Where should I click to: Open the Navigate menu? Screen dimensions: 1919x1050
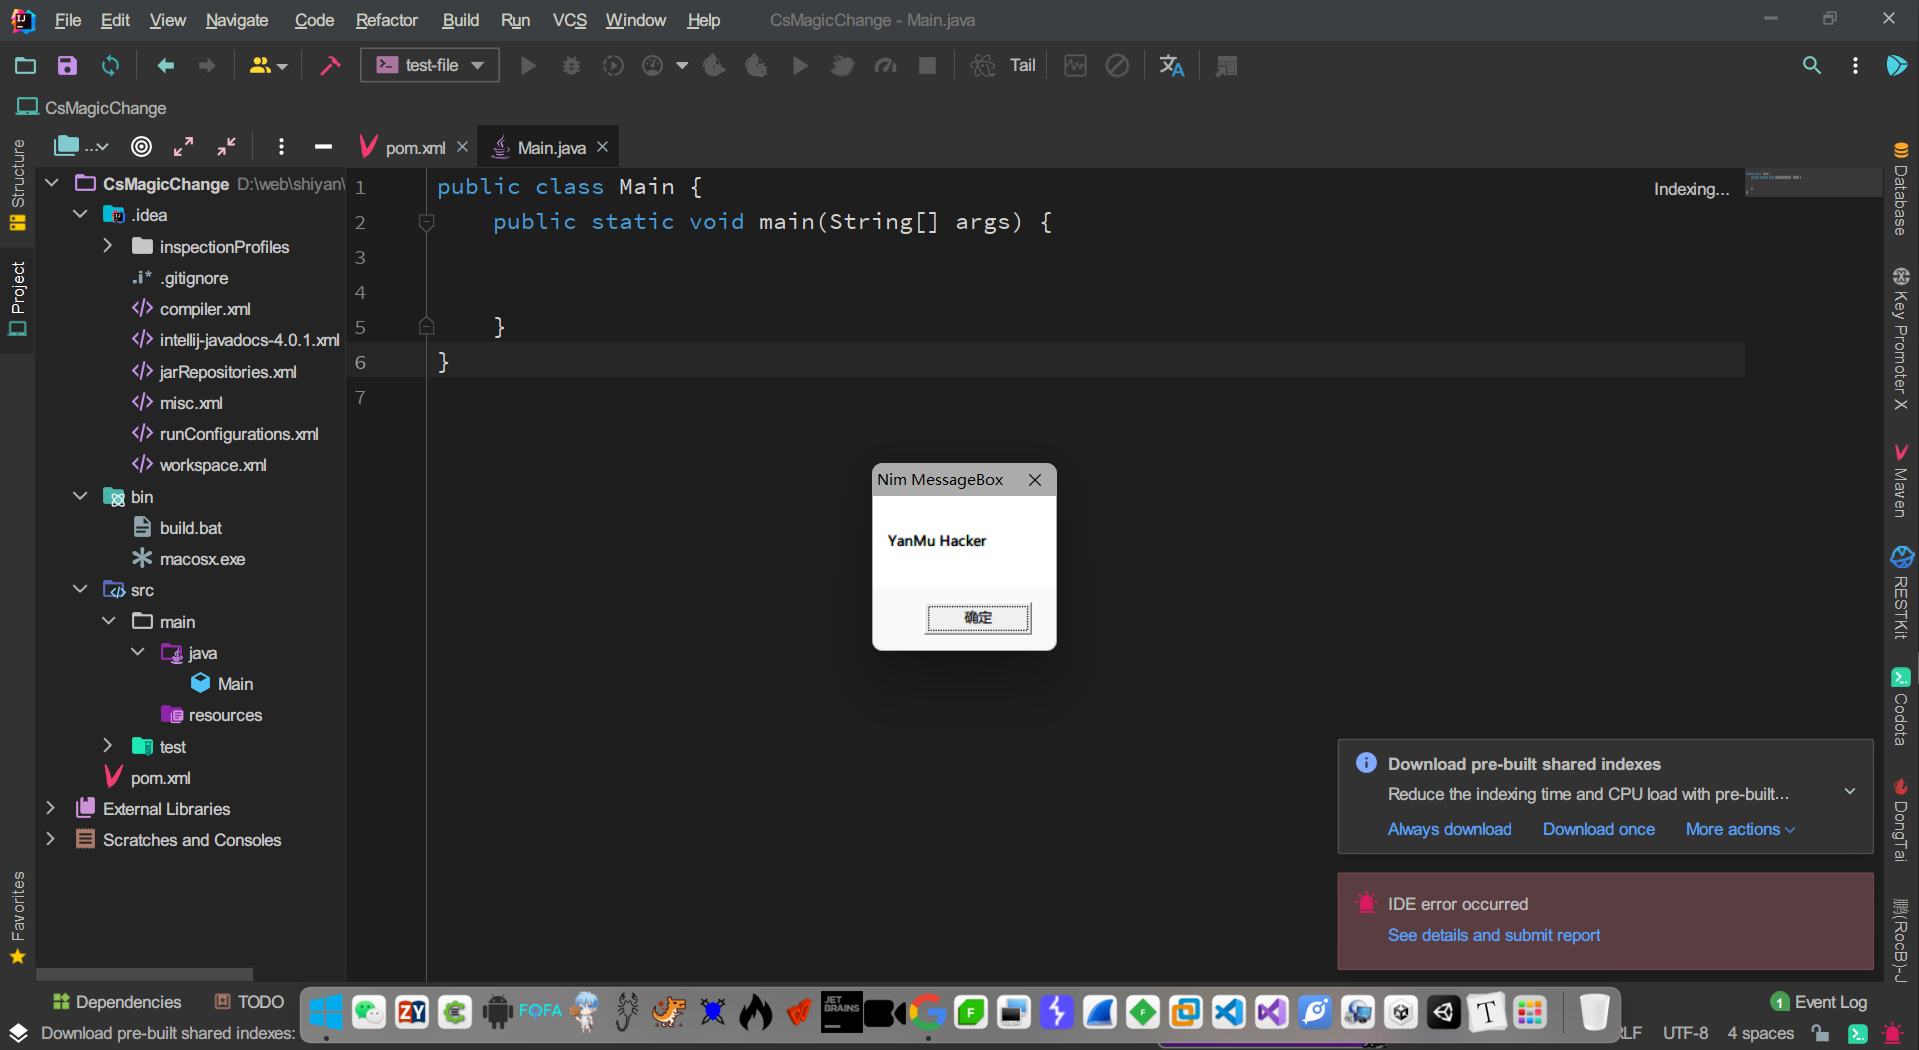click(237, 20)
